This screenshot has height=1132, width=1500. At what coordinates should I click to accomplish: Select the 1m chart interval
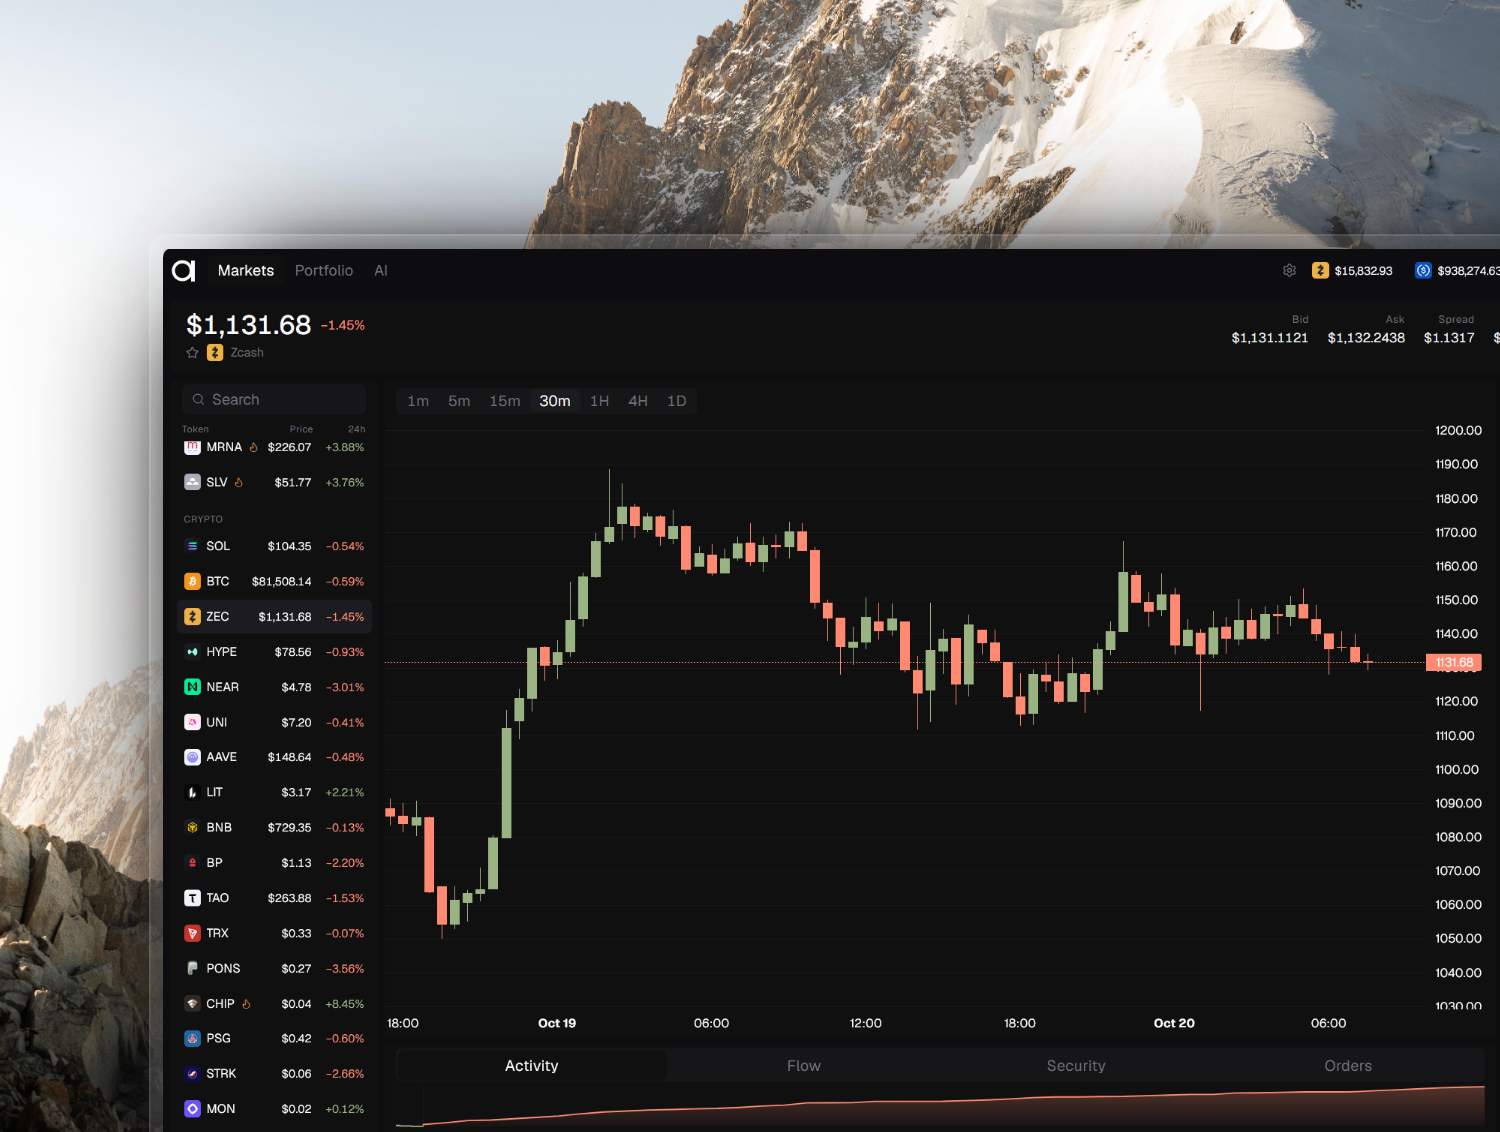(x=418, y=401)
